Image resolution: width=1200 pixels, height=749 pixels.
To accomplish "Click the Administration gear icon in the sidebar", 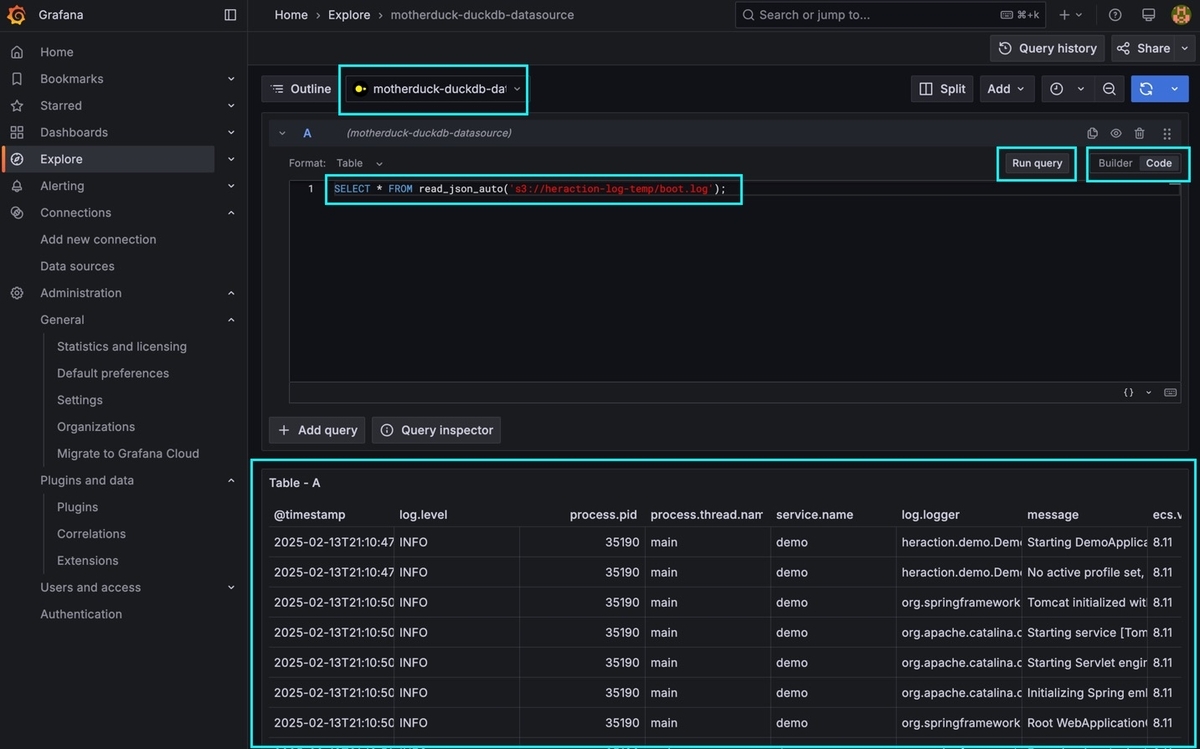I will pos(17,293).
